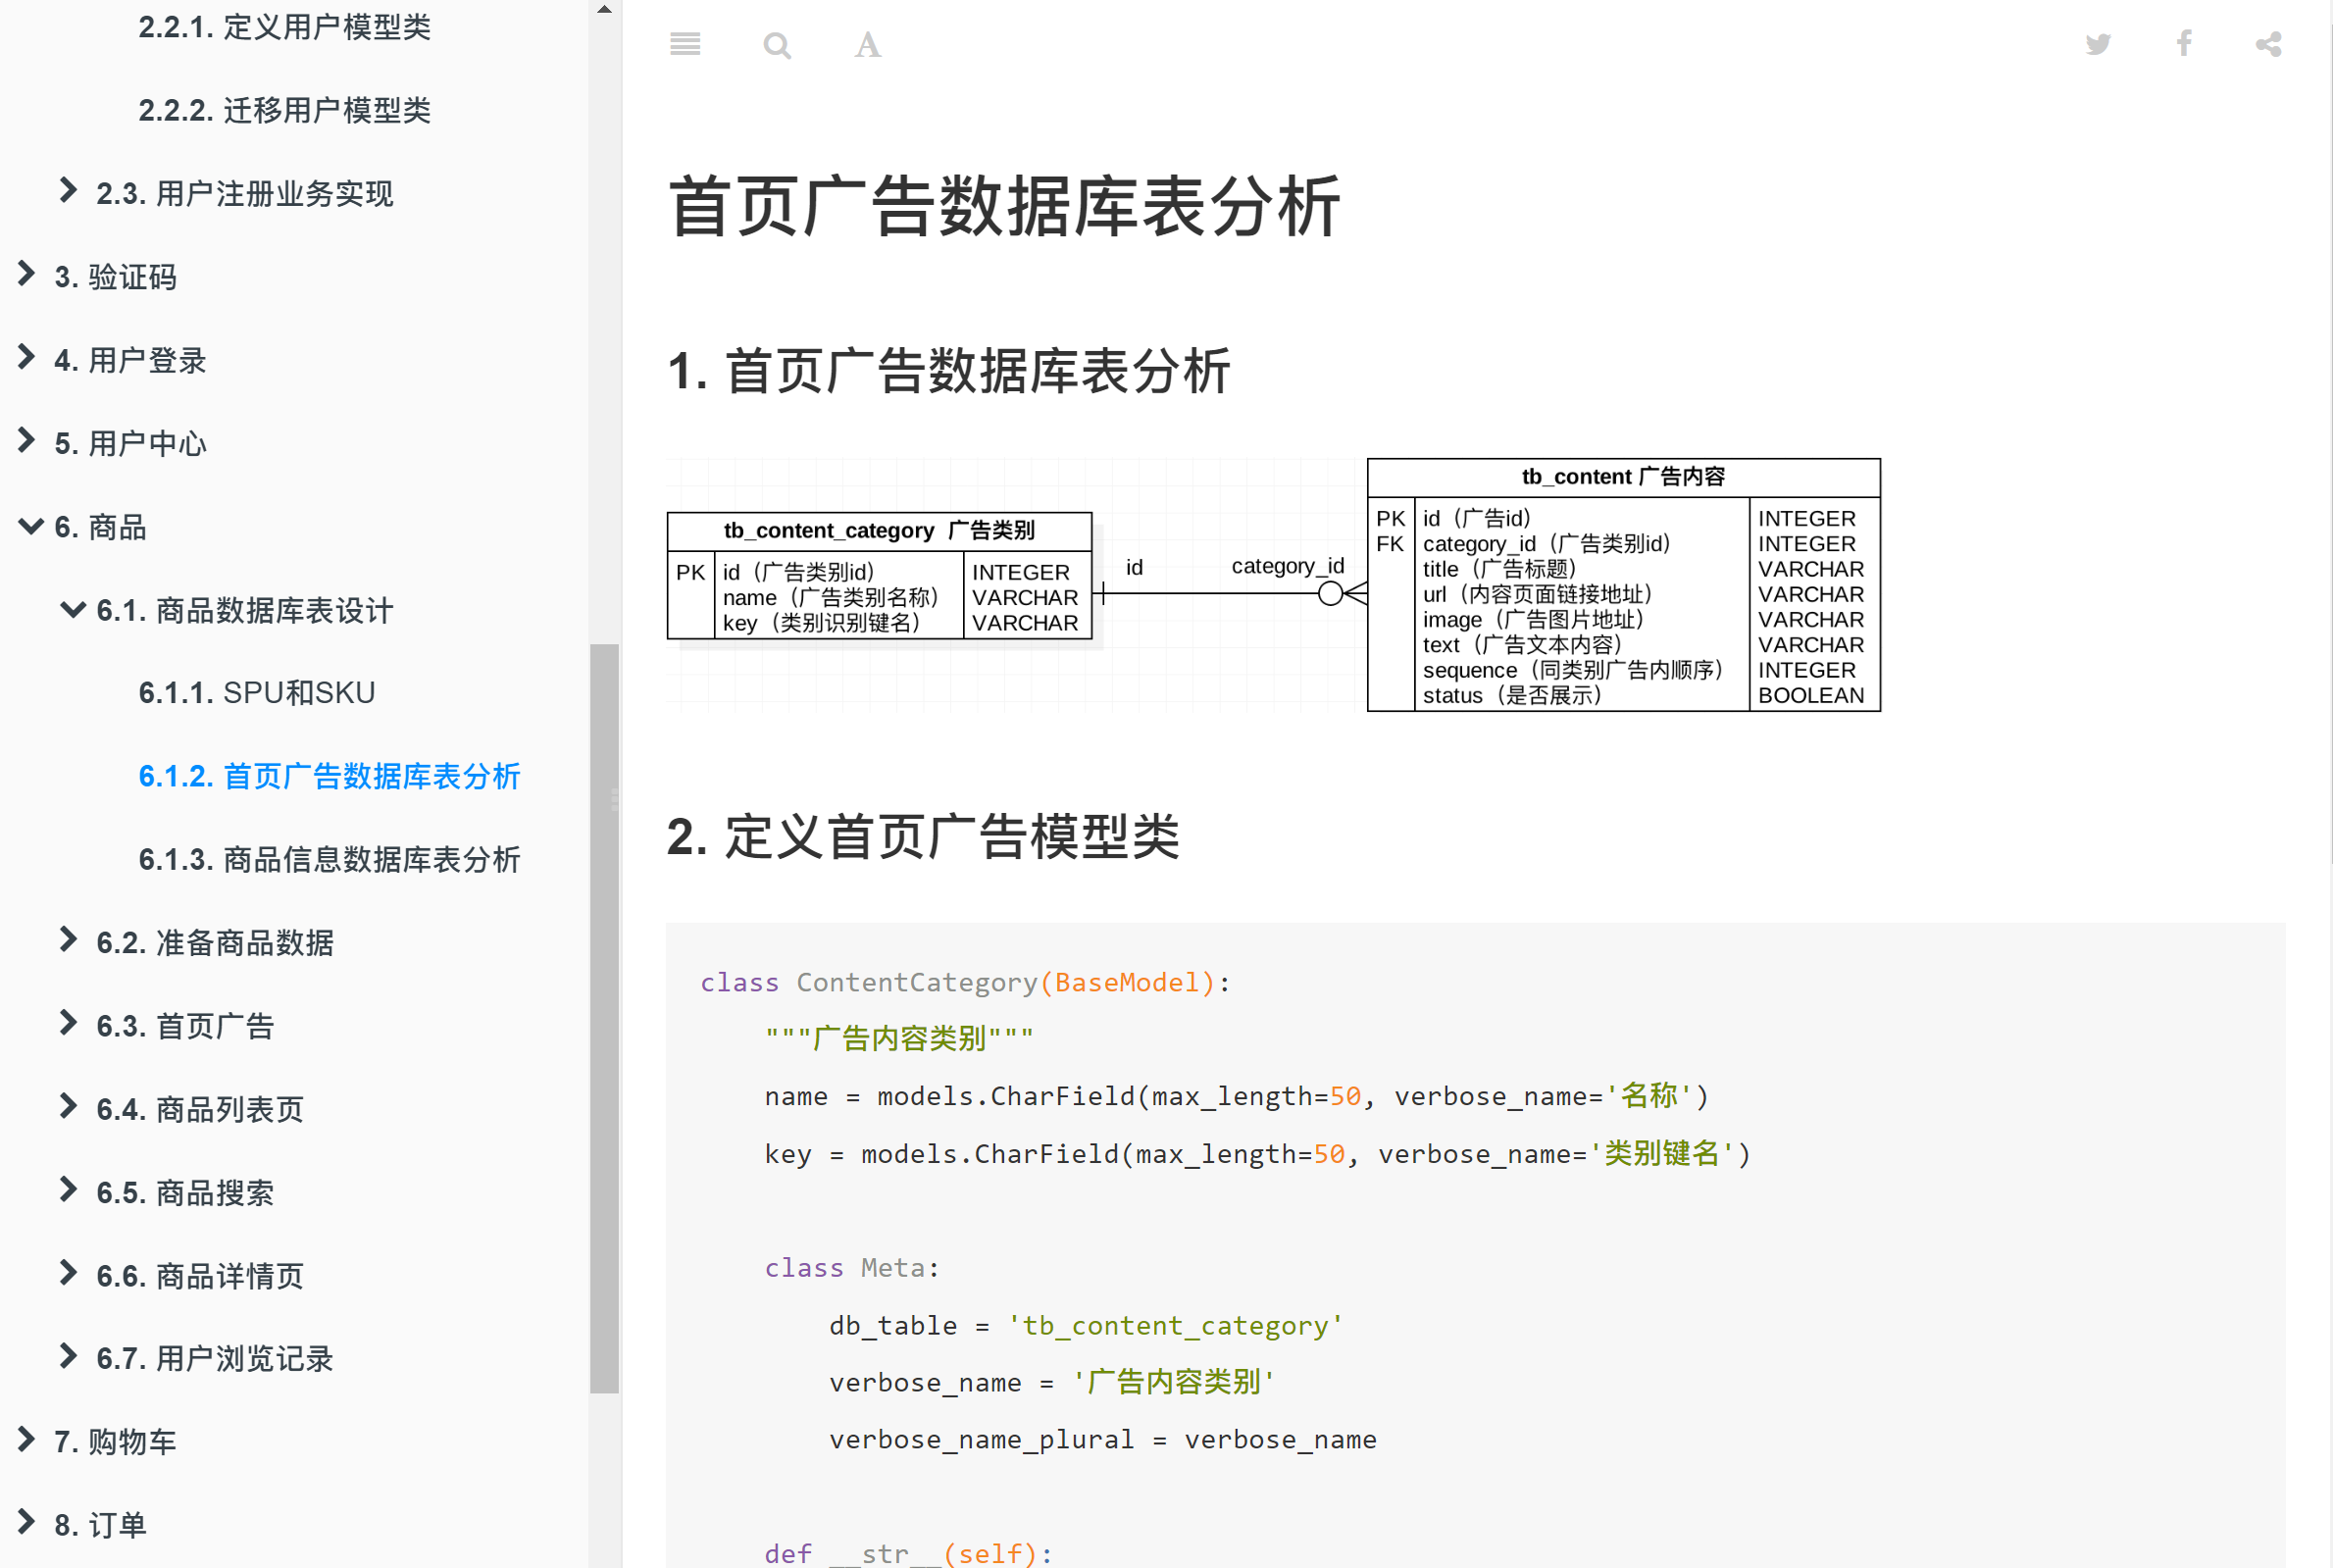Viewport: 2333px width, 1568px height.
Task: Expand chapter 3 验证码 chevron
Action: (27, 274)
